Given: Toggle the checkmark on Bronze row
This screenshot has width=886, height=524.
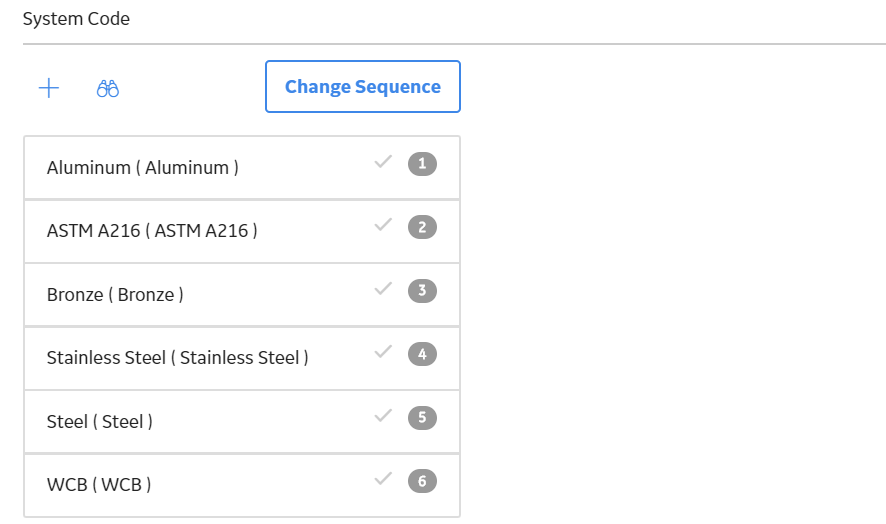Looking at the screenshot, I should tap(383, 288).
